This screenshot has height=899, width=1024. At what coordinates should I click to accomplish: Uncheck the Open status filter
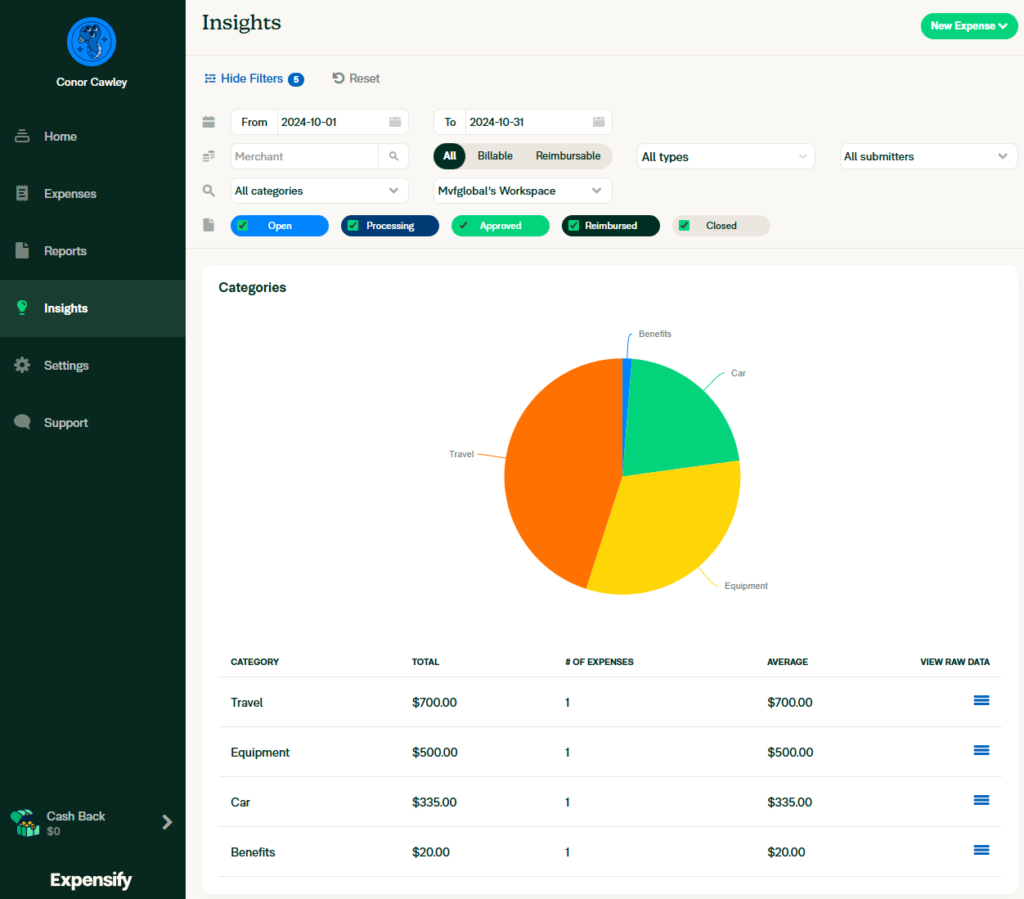tap(241, 225)
